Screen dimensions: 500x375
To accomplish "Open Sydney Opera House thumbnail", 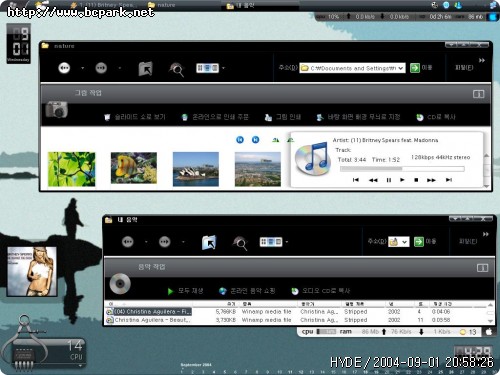I will coord(196,169).
